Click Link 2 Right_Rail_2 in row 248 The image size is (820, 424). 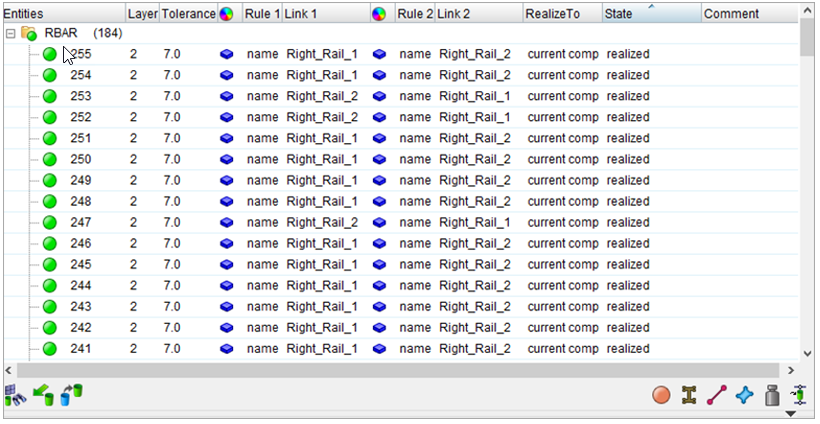(x=475, y=201)
